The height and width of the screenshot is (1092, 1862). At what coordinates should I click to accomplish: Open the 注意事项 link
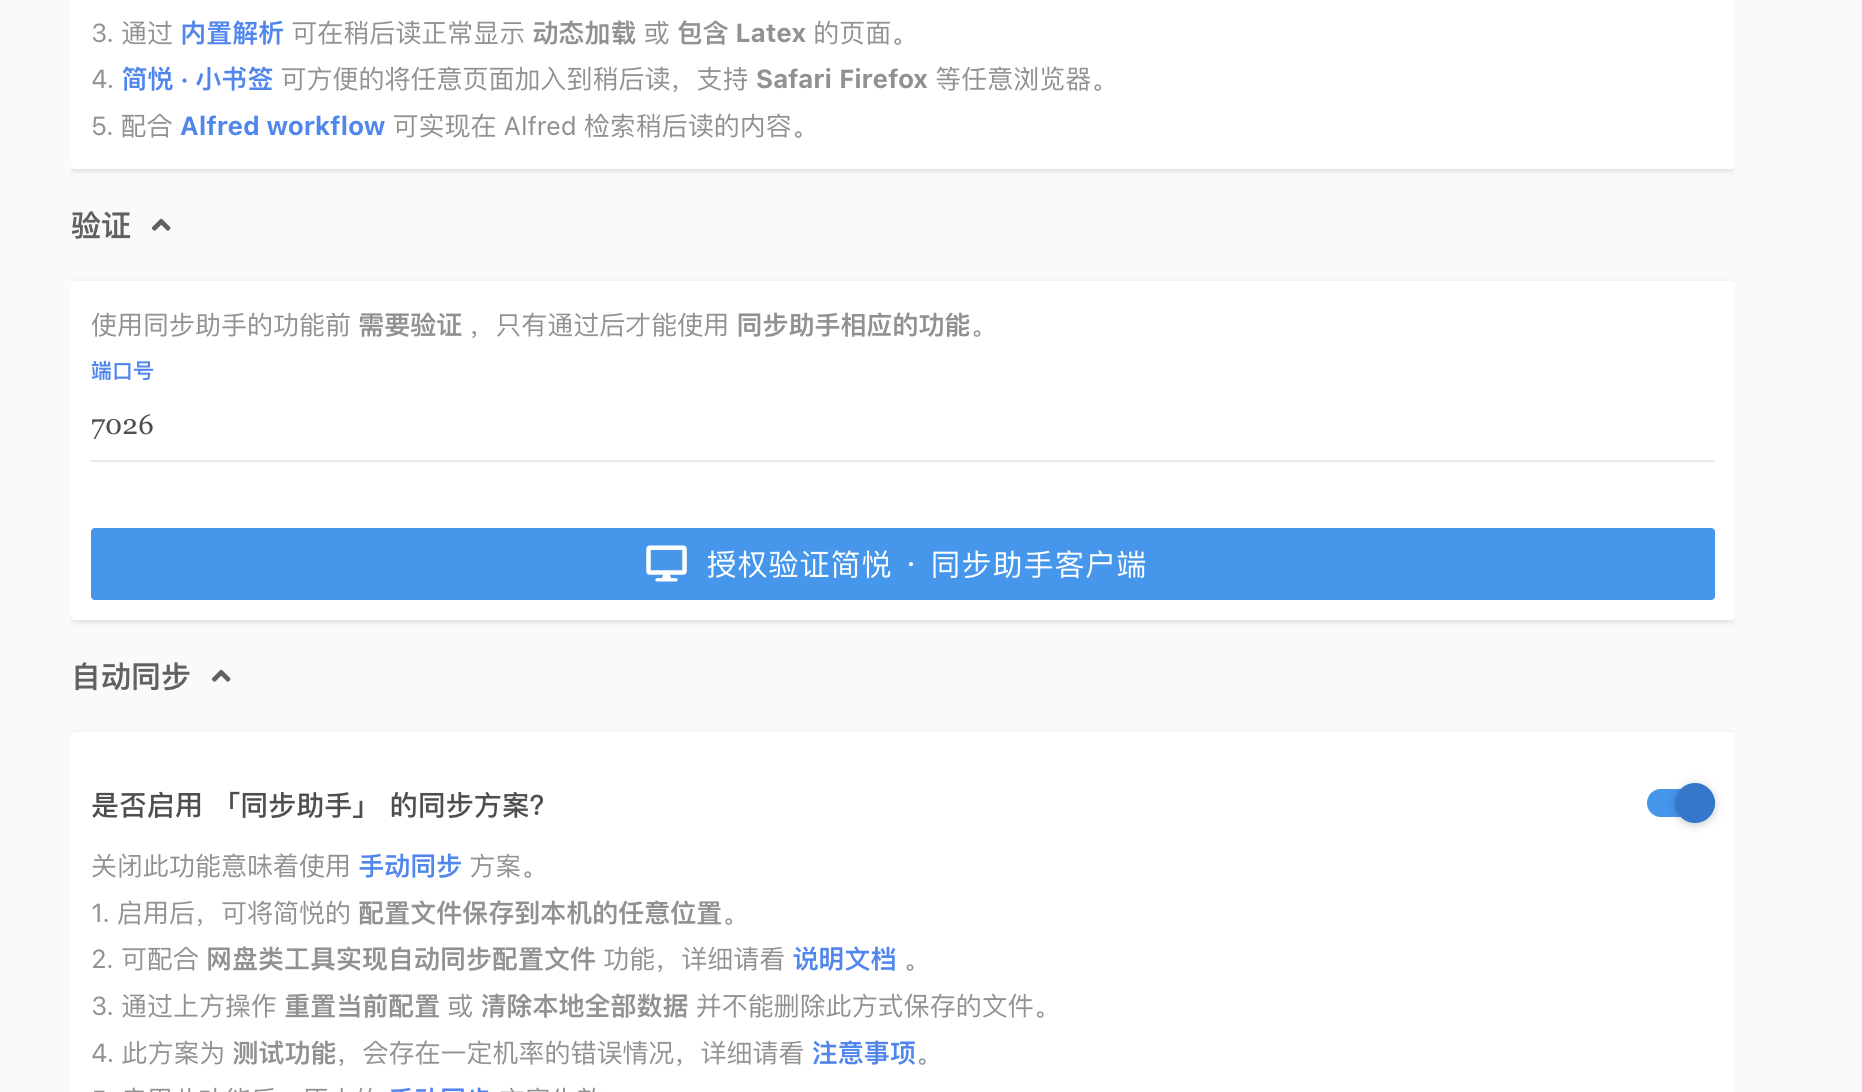click(863, 1052)
